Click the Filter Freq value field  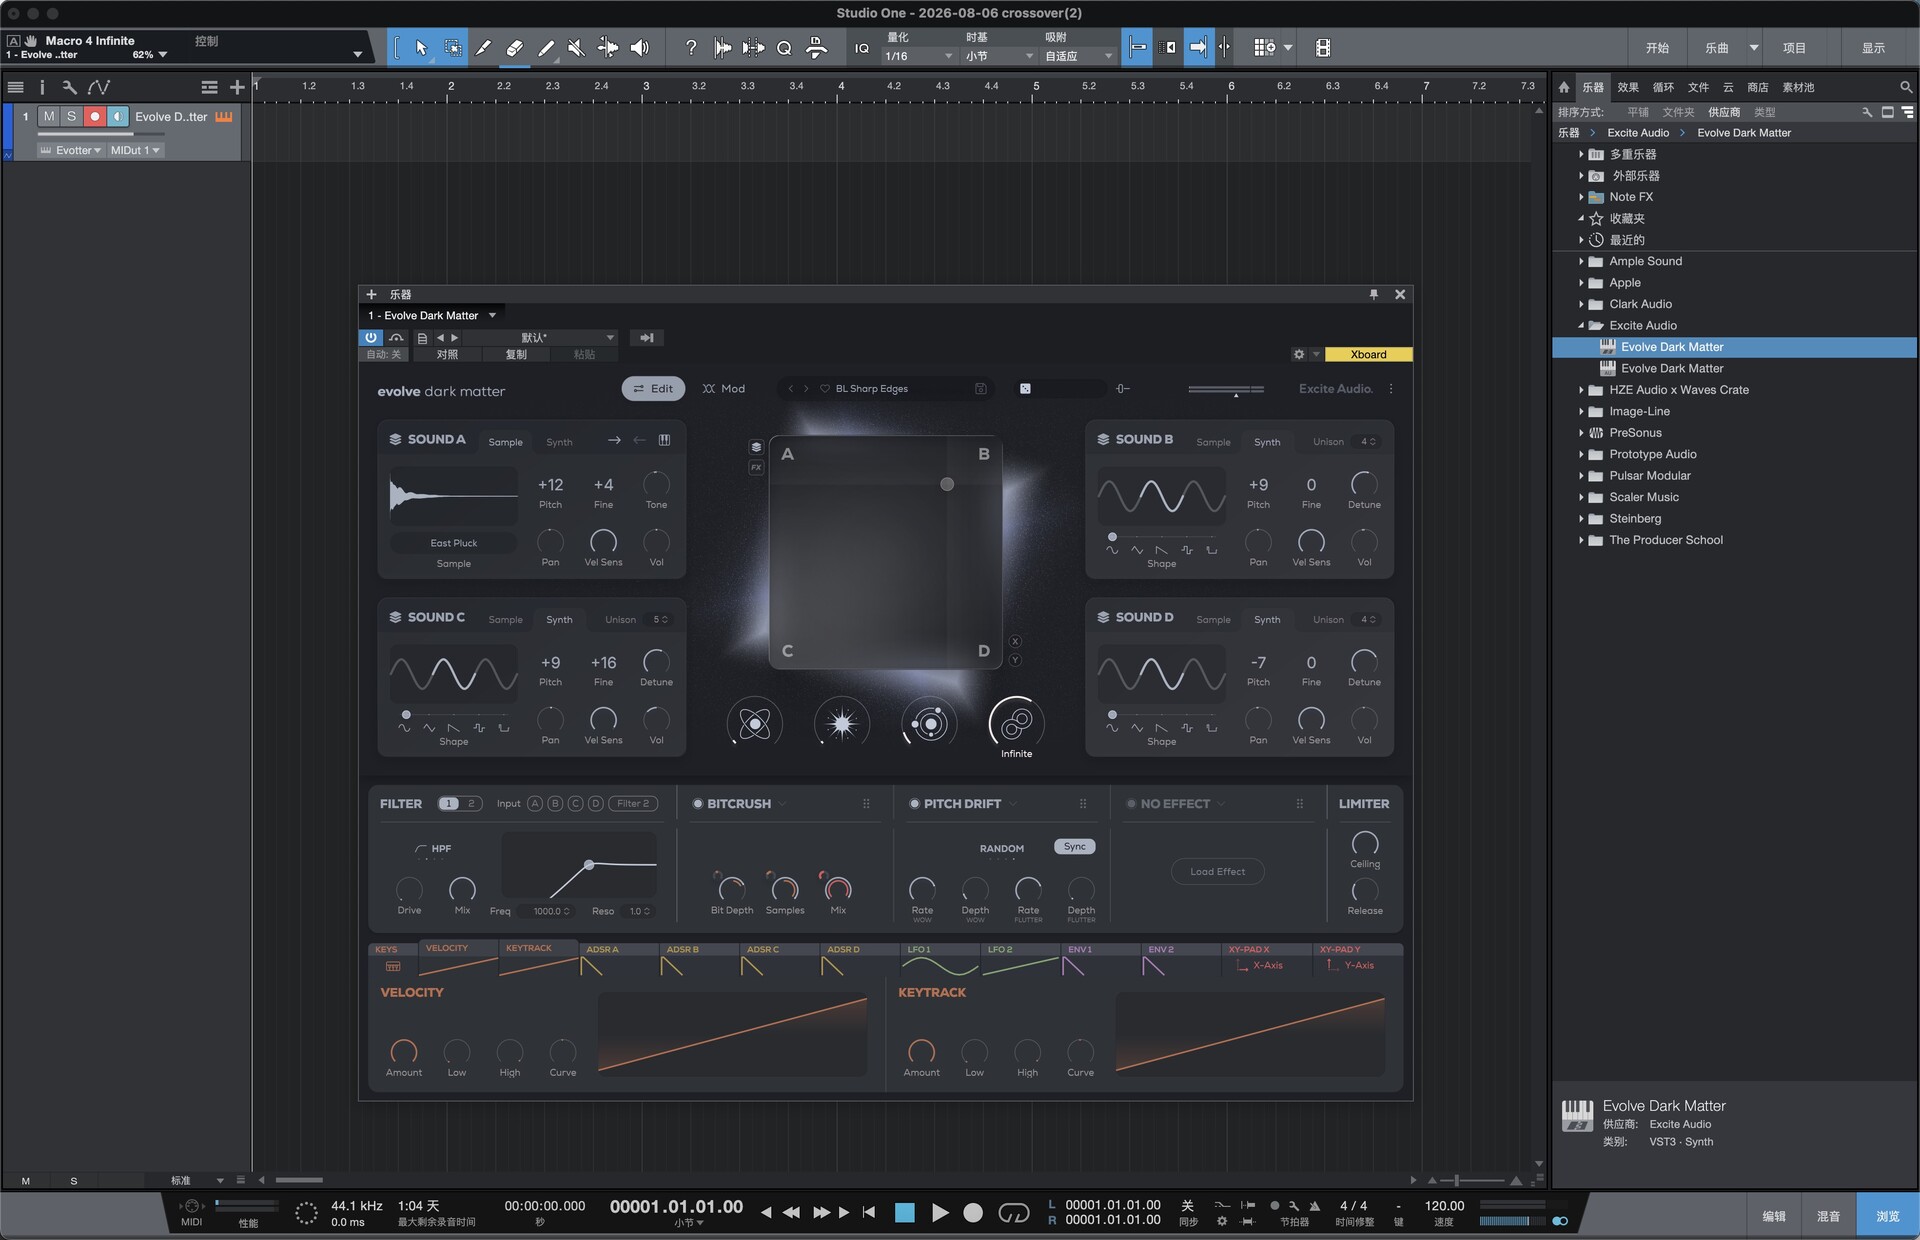tap(550, 911)
